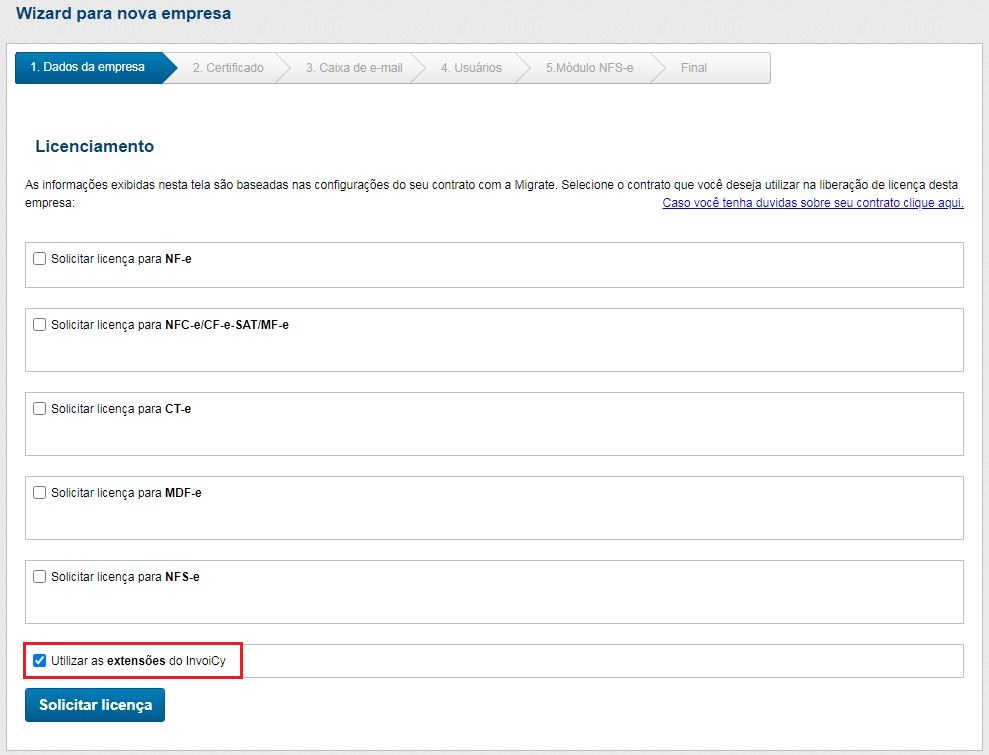989x755 pixels.
Task: Enable the NF-e license checkbox
Action: point(40,259)
